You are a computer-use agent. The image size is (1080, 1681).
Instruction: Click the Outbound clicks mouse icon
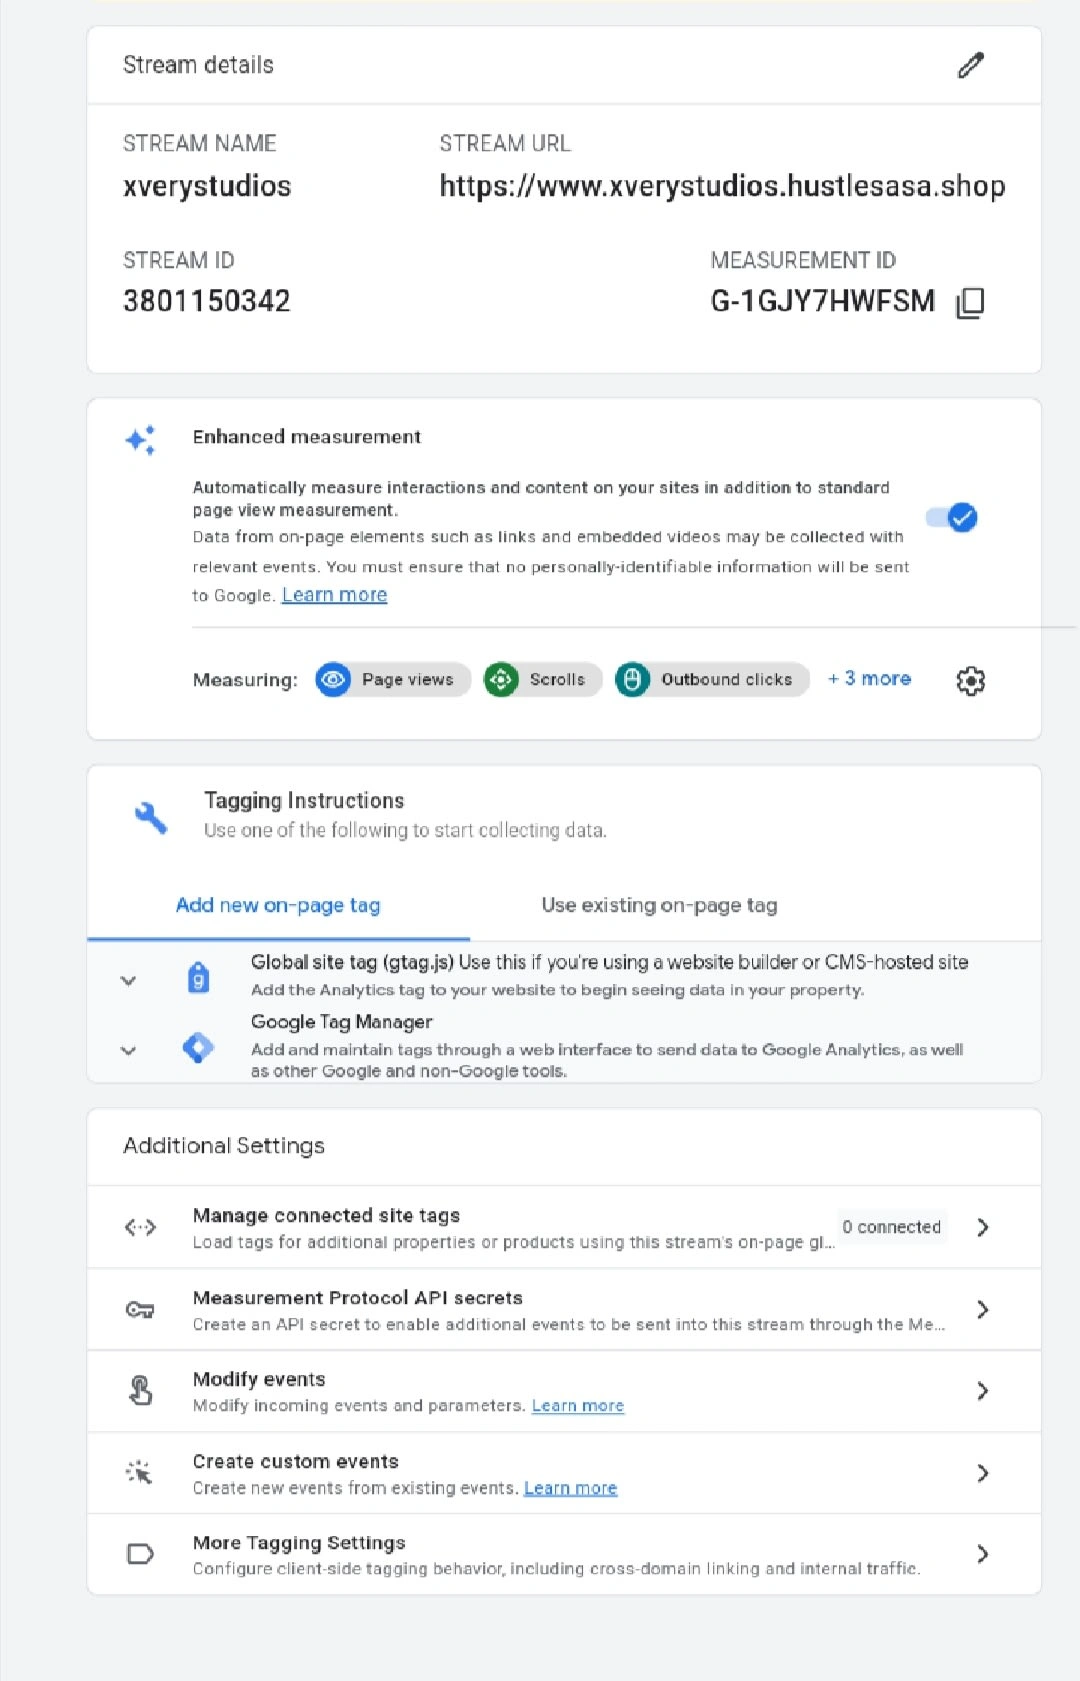tap(632, 680)
